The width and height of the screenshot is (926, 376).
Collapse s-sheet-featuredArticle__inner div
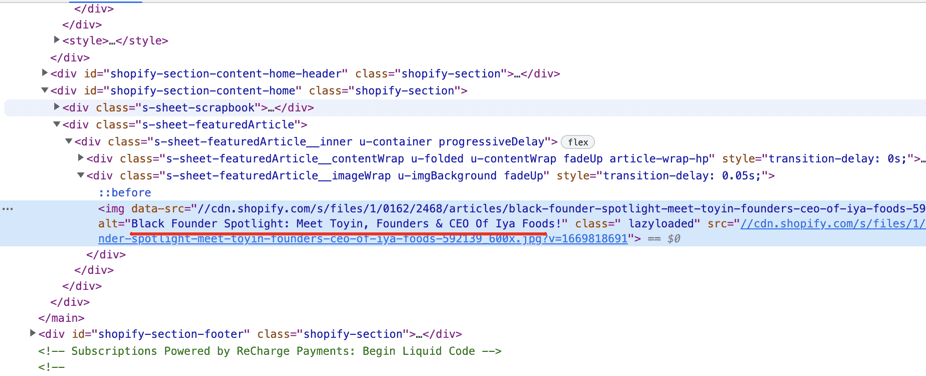coord(69,141)
